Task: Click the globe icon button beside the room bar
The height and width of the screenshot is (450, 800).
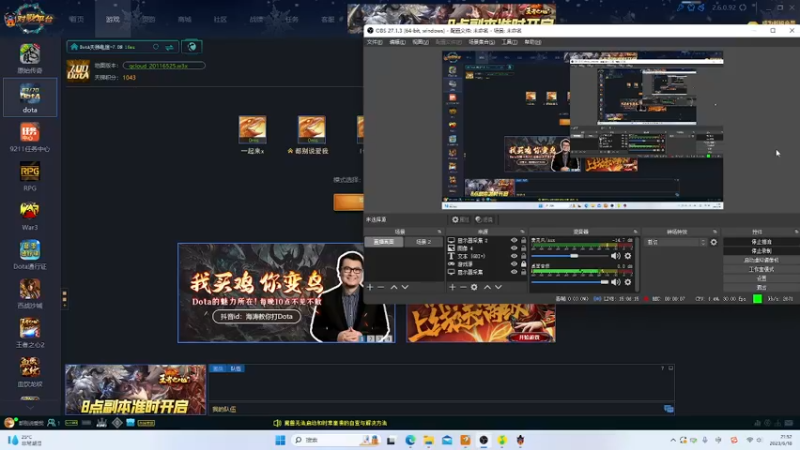Action: coord(192,47)
